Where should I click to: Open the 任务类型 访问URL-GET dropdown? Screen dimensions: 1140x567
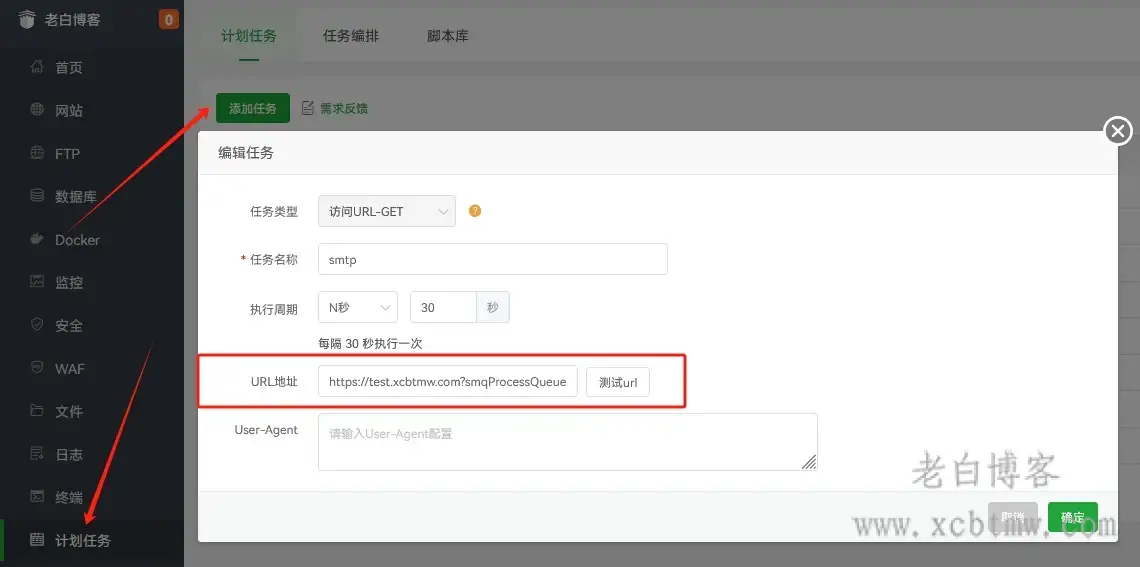pyautogui.click(x=387, y=211)
